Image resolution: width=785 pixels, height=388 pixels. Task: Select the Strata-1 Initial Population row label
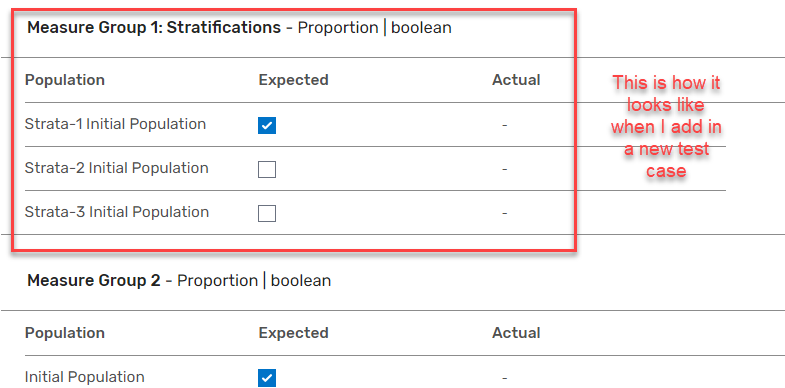115,124
